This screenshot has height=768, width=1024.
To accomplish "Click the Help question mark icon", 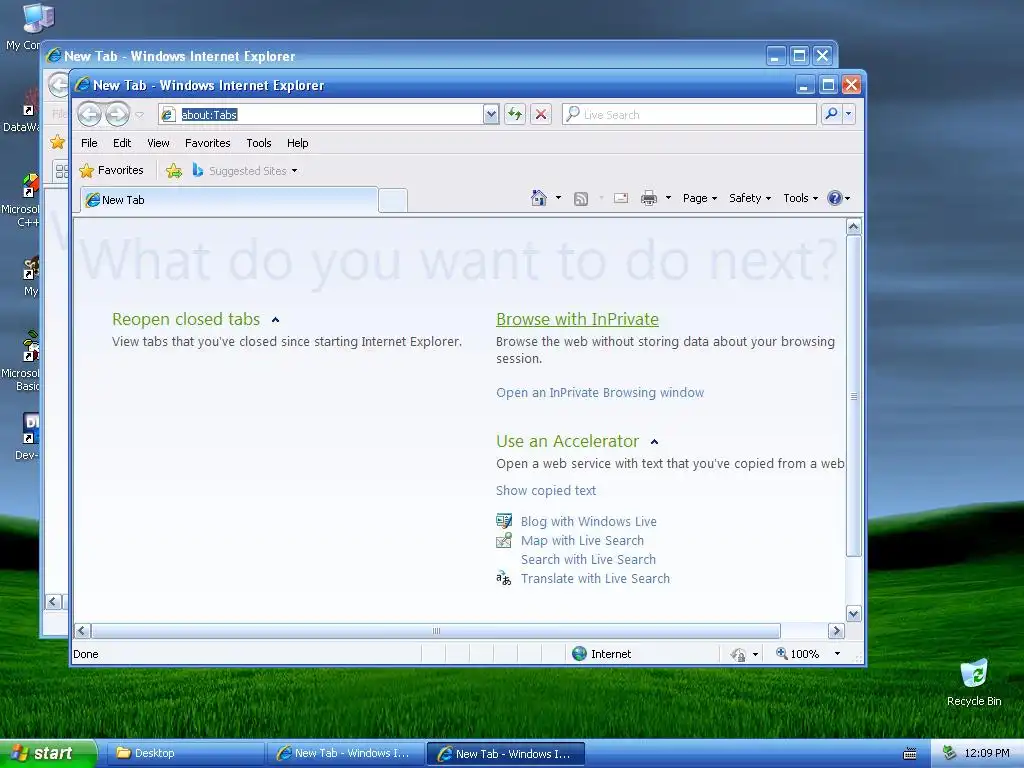I will pyautogui.click(x=835, y=198).
